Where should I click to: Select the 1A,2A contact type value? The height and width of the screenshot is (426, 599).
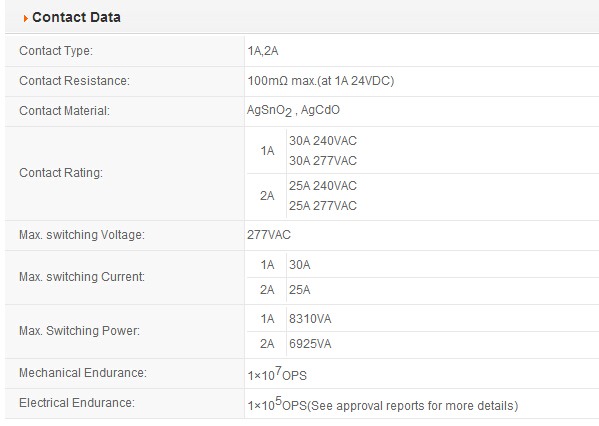[263, 51]
